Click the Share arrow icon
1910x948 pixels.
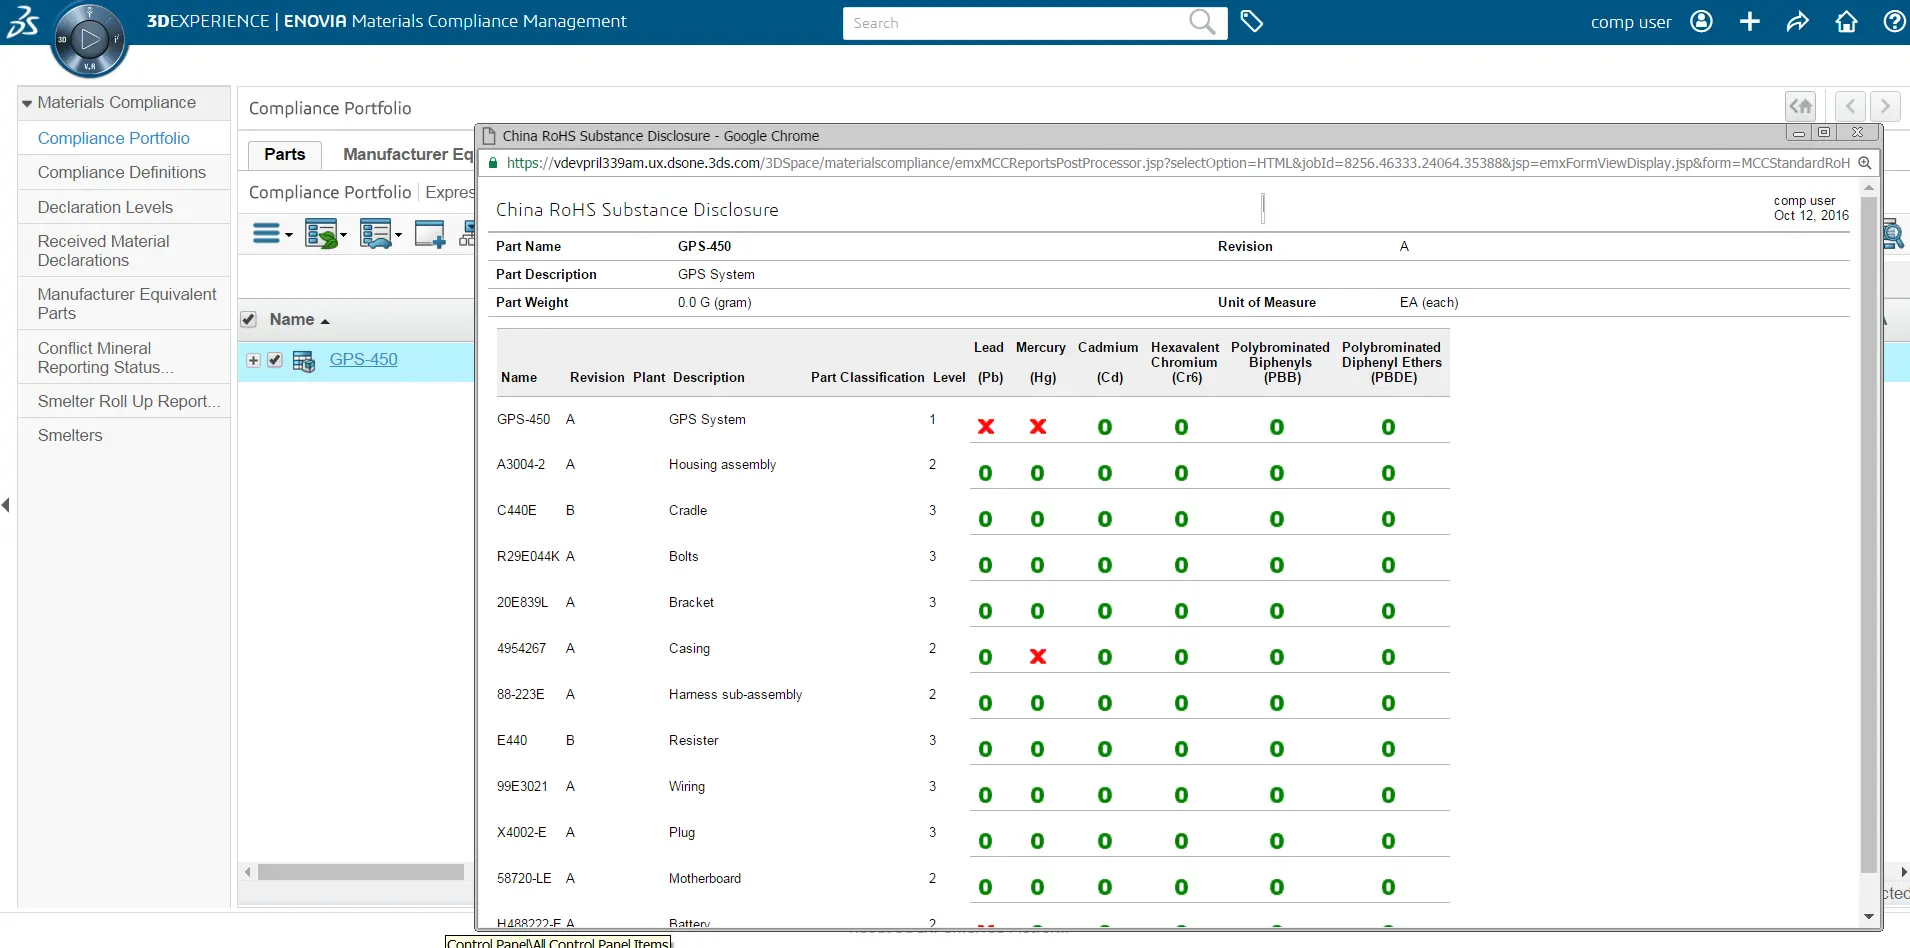coord(1797,21)
